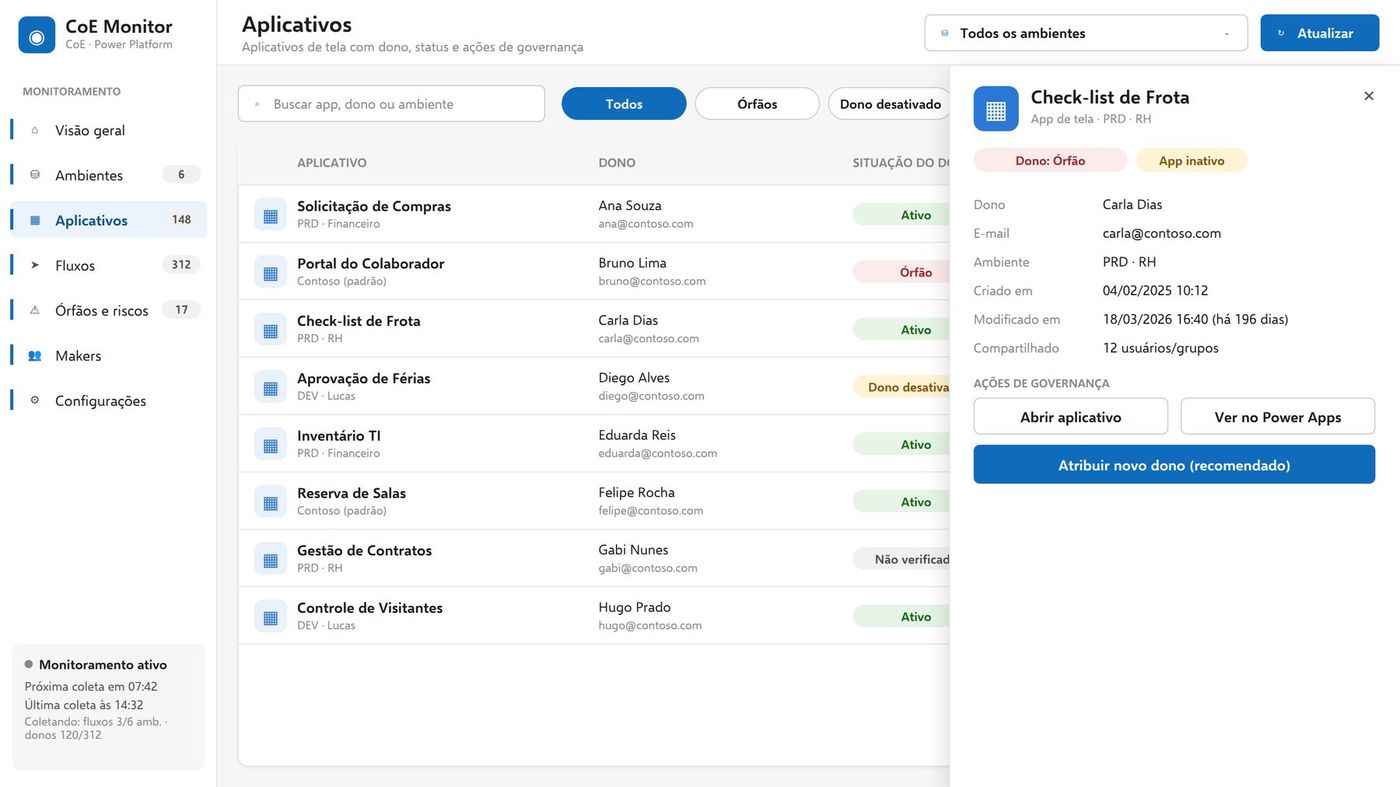This screenshot has height=787, width=1400.
Task: Focus the Buscar app search field
Action: [x=391, y=104]
